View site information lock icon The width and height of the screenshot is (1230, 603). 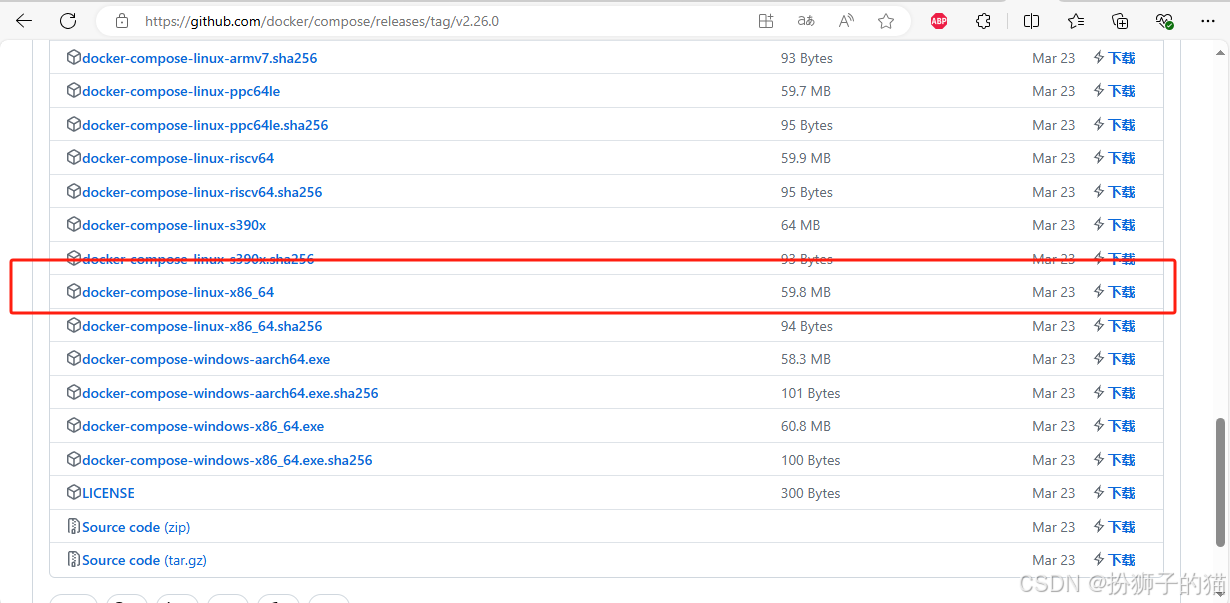pyautogui.click(x=122, y=20)
